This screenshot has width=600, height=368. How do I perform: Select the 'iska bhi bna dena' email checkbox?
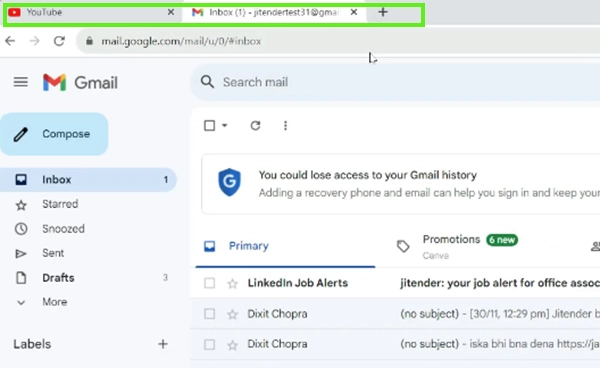pos(209,345)
